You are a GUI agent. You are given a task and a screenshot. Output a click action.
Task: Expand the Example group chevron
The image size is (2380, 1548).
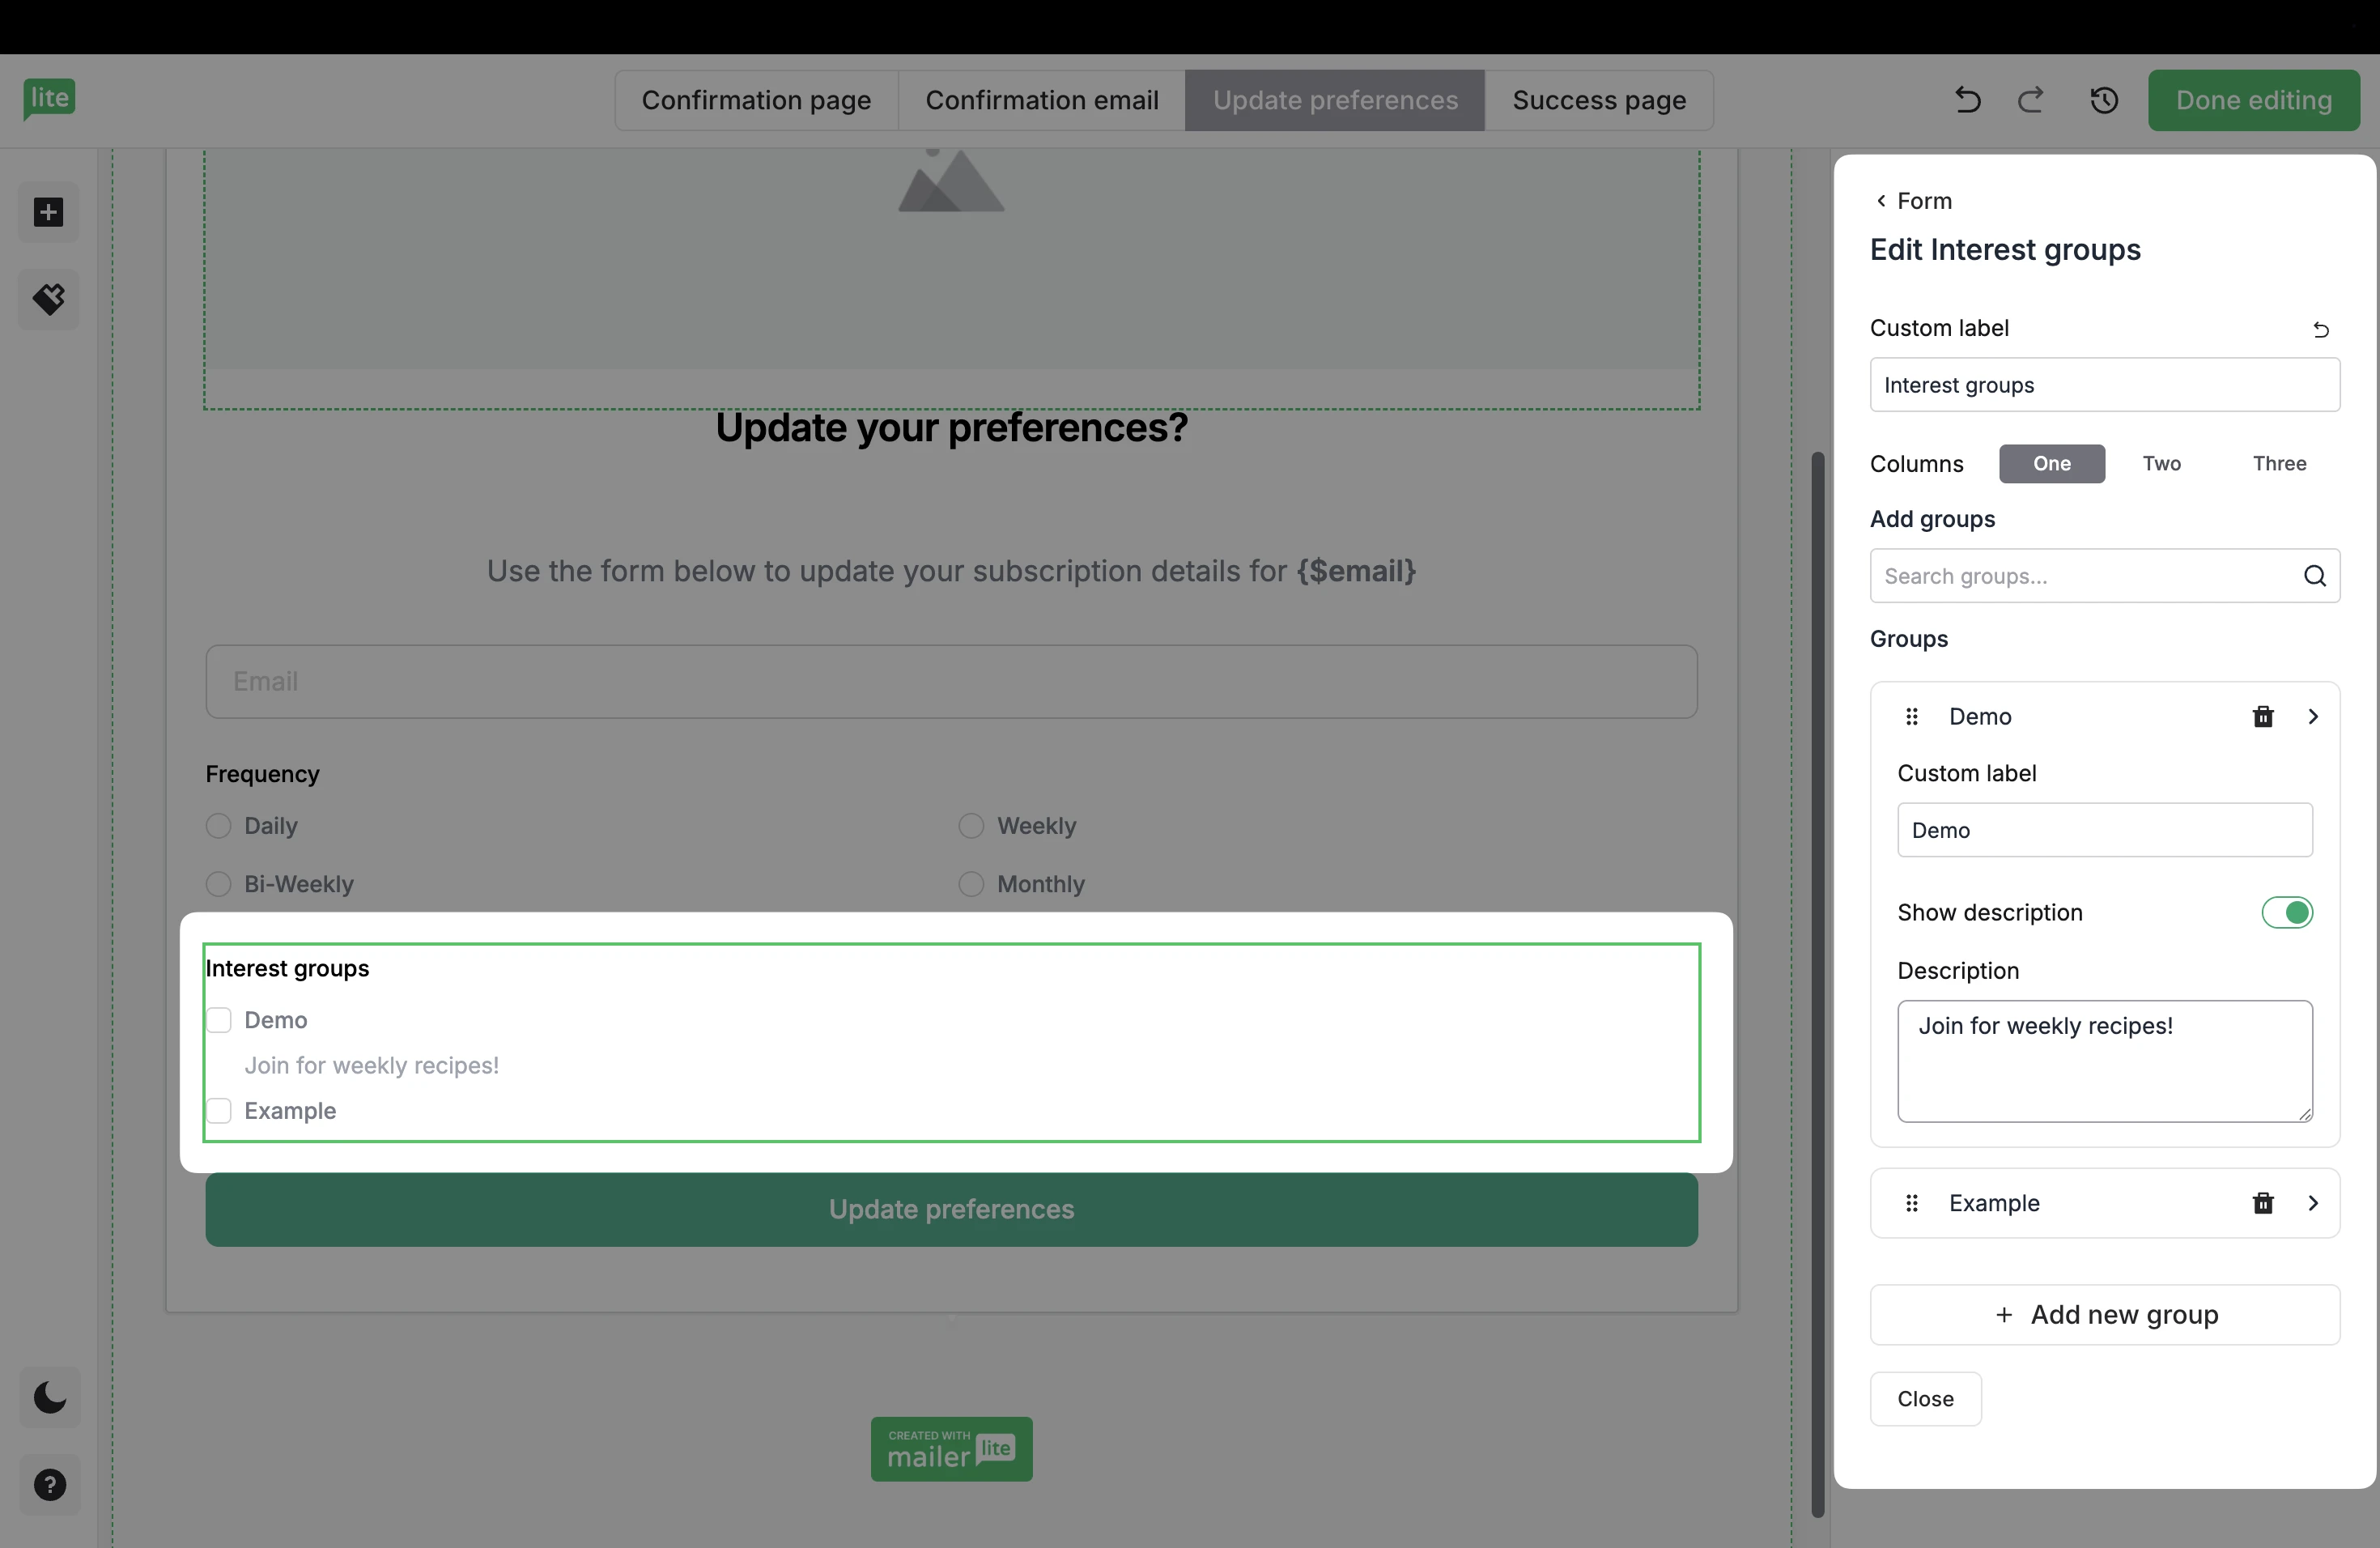coord(2313,1203)
